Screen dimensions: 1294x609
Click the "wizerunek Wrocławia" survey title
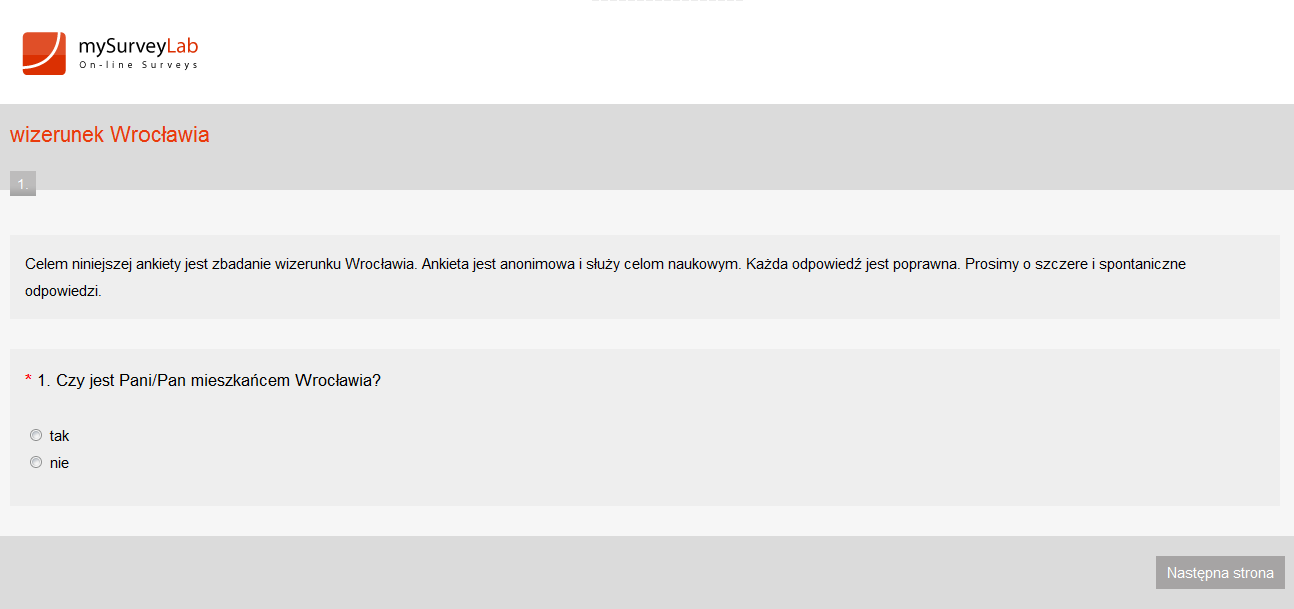110,135
